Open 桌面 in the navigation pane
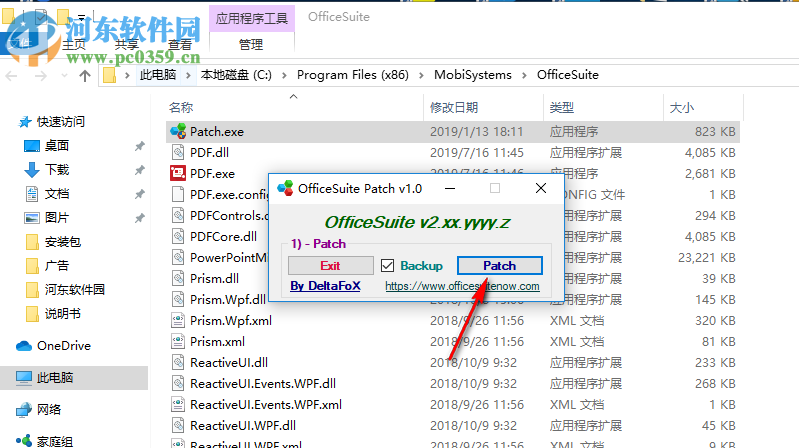Image resolution: width=799 pixels, height=448 pixels. [56, 145]
